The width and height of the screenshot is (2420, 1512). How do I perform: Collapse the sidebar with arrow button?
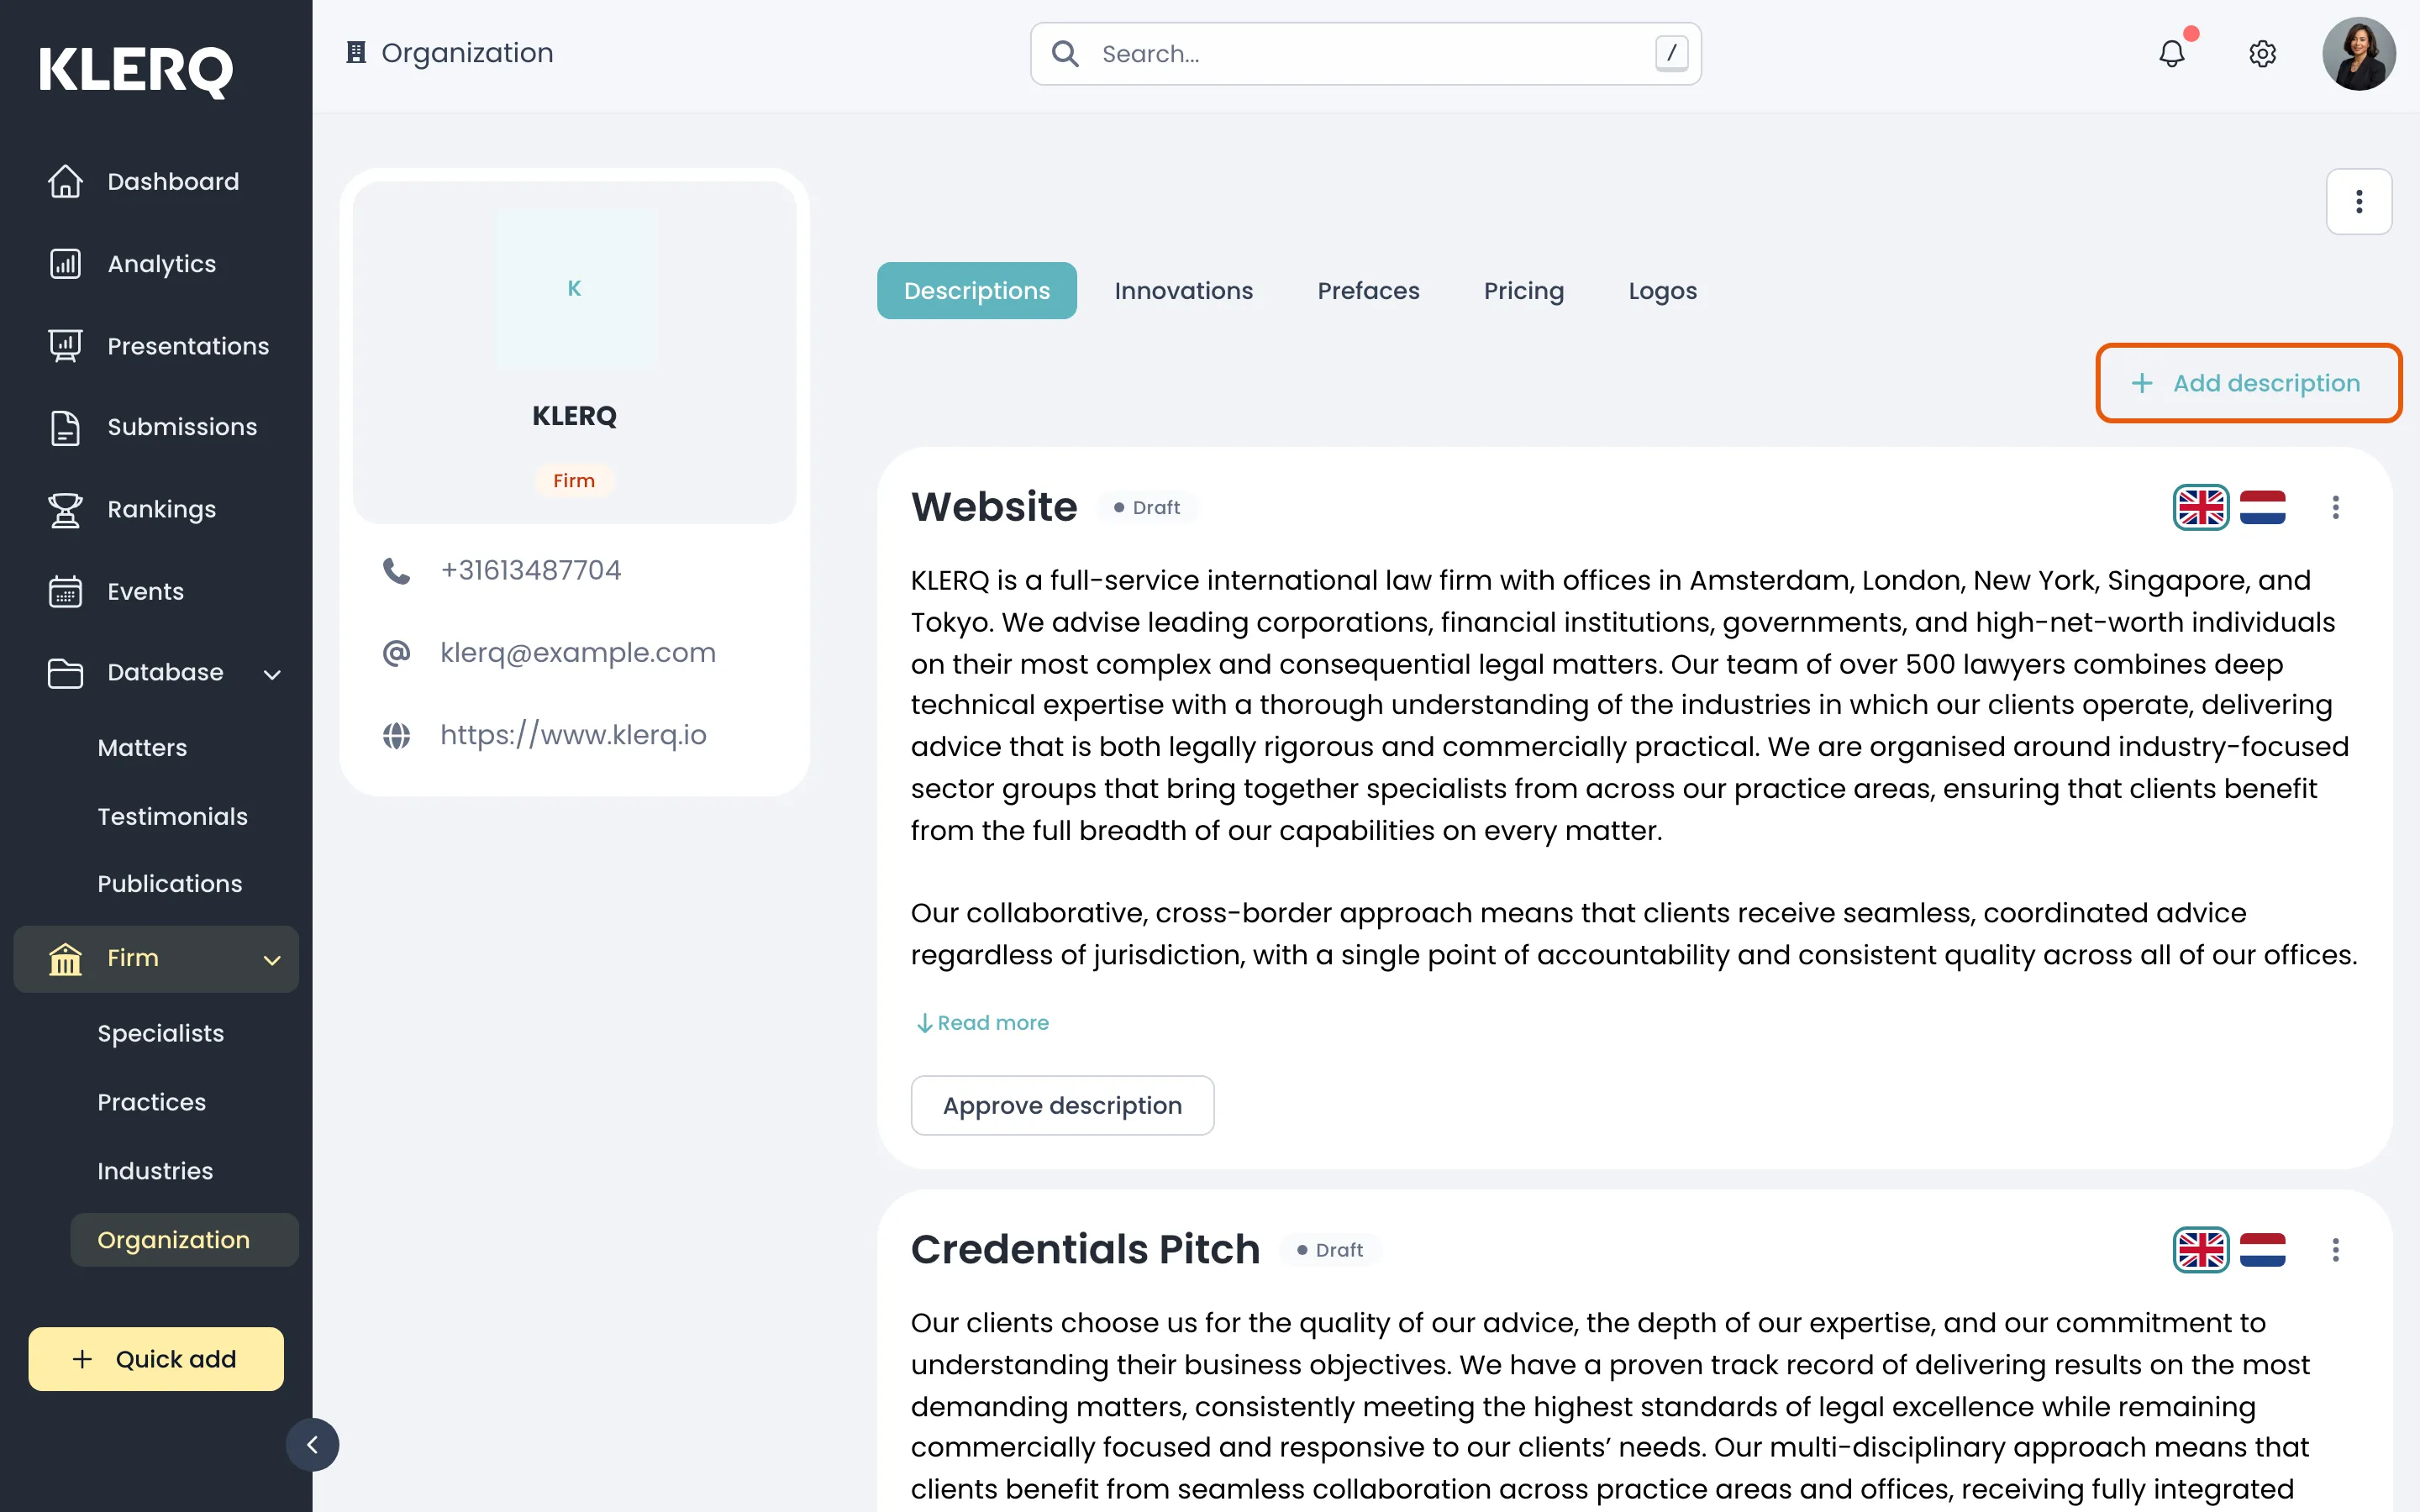tap(312, 1444)
